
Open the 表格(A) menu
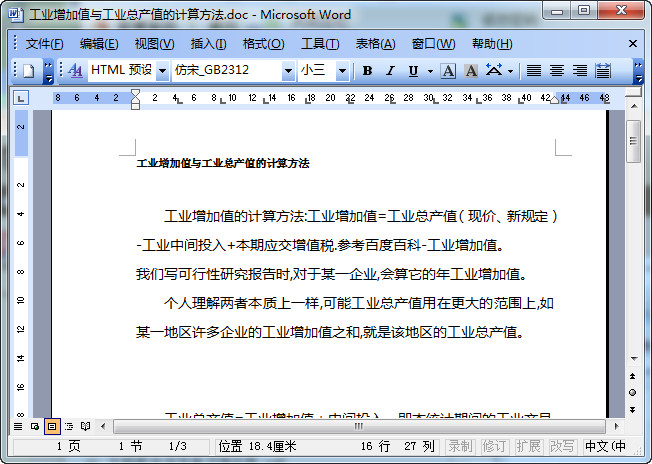(x=375, y=44)
